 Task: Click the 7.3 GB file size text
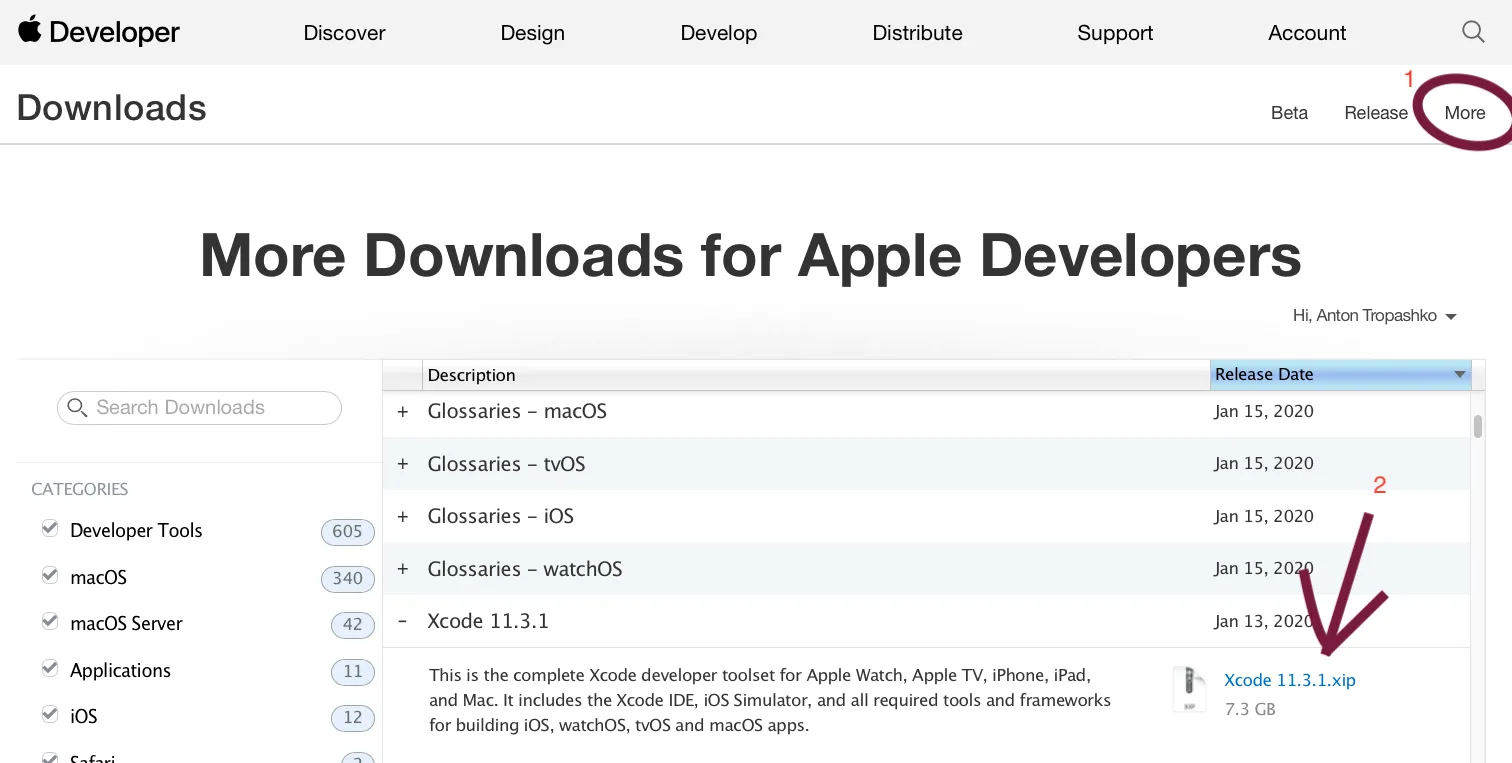1250,710
